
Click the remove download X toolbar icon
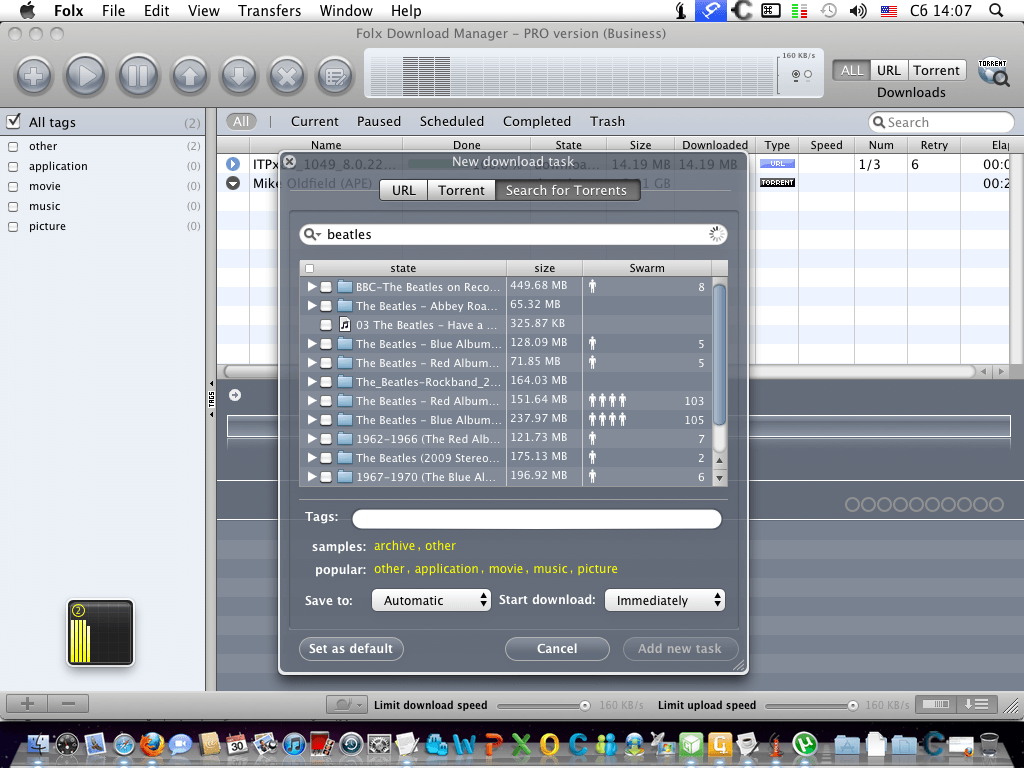287,76
